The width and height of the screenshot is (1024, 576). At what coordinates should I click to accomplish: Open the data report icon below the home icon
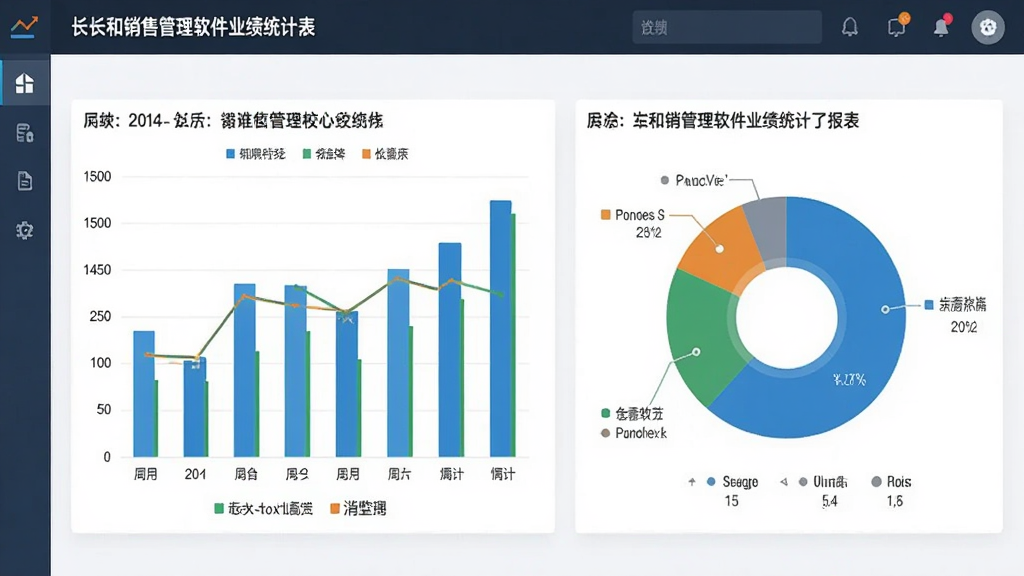[25, 133]
